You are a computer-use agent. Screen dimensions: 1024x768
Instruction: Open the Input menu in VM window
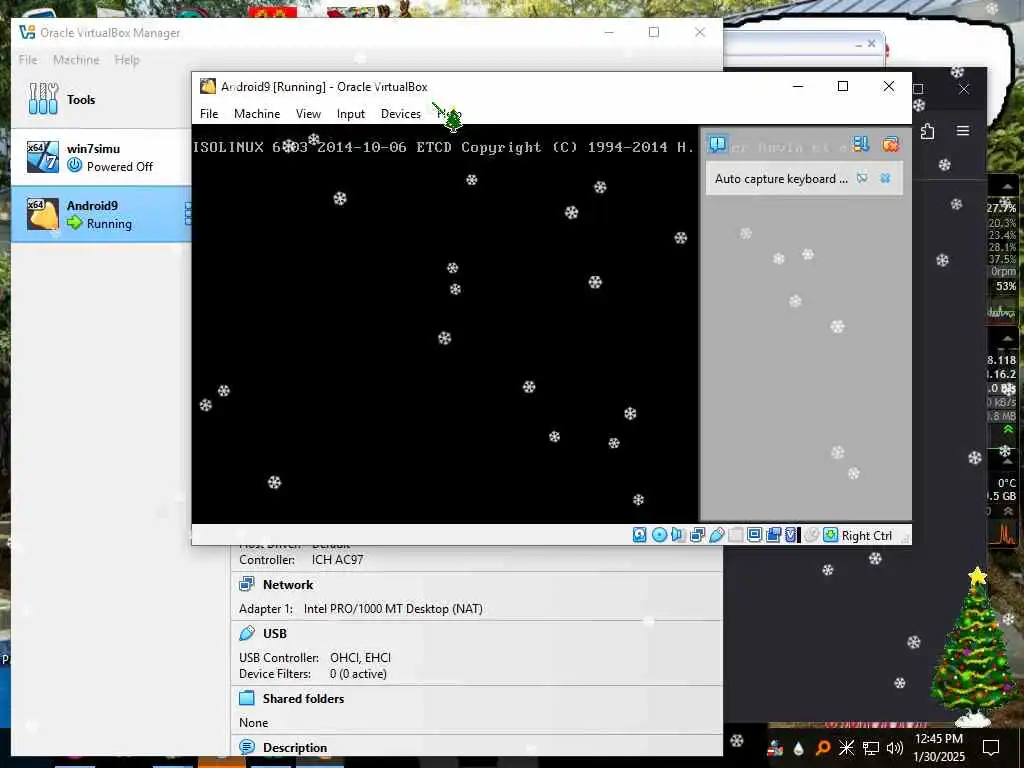[x=351, y=114]
